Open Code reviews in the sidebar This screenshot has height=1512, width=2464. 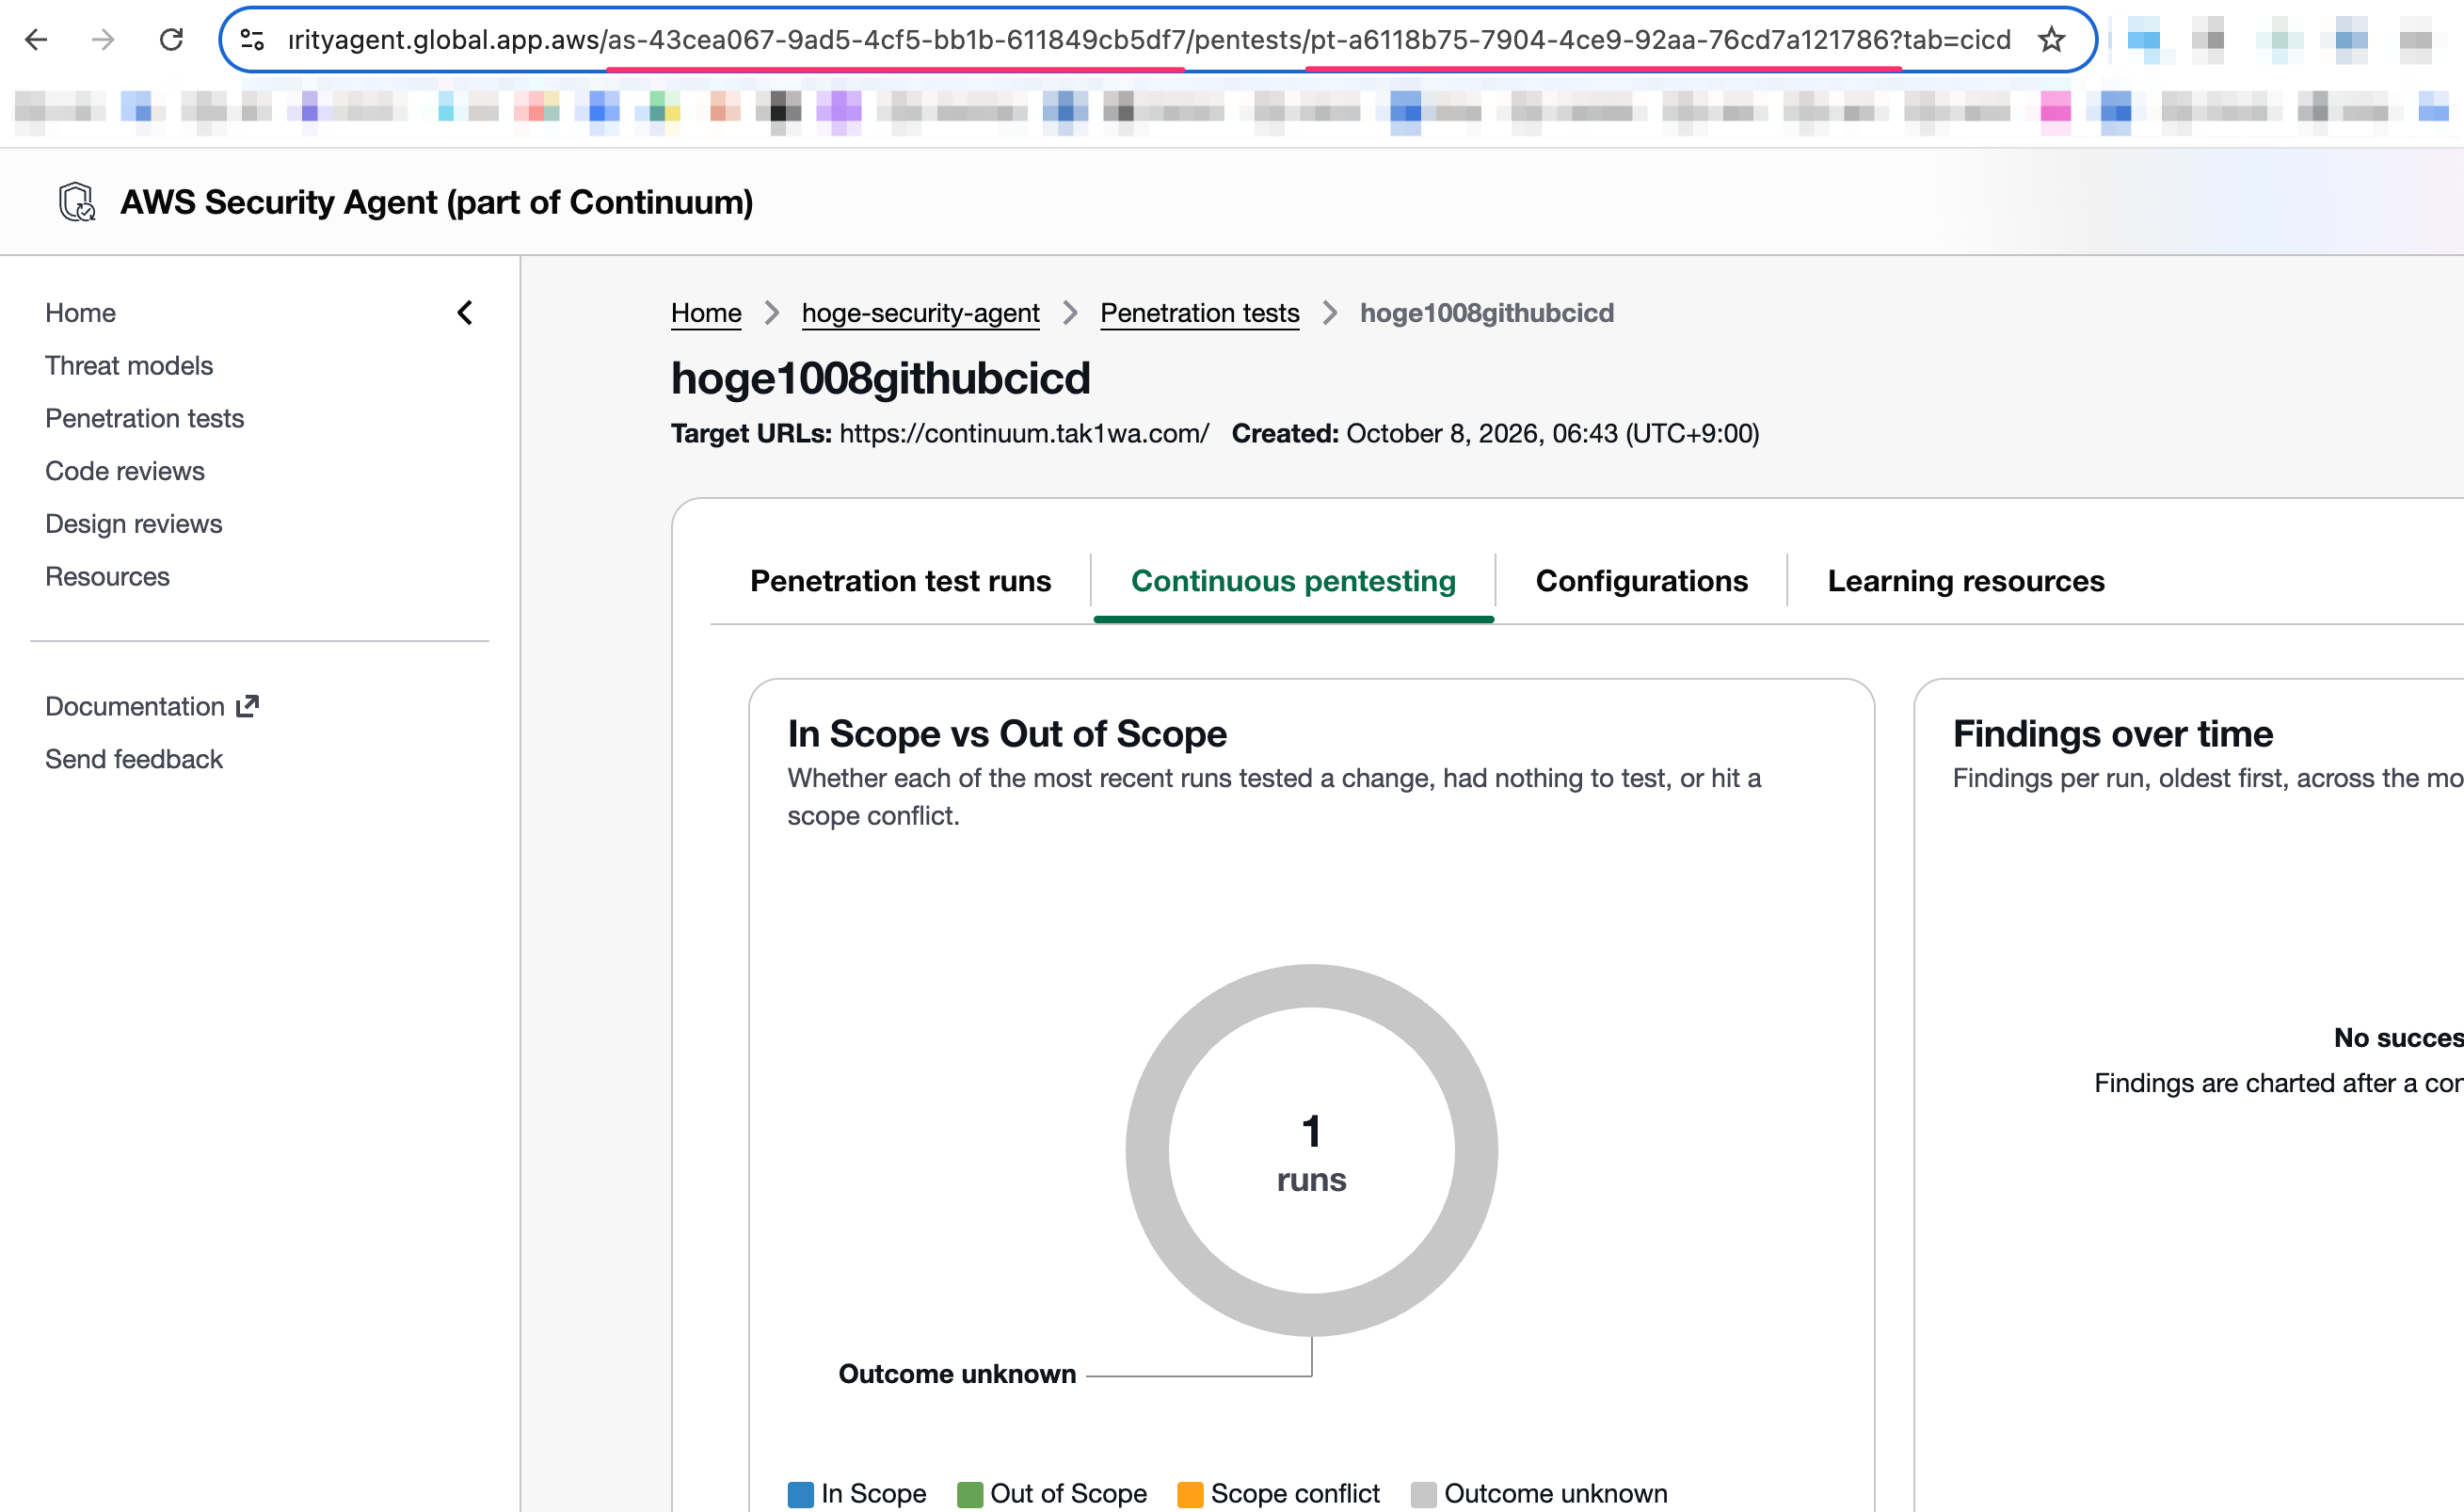coord(125,471)
